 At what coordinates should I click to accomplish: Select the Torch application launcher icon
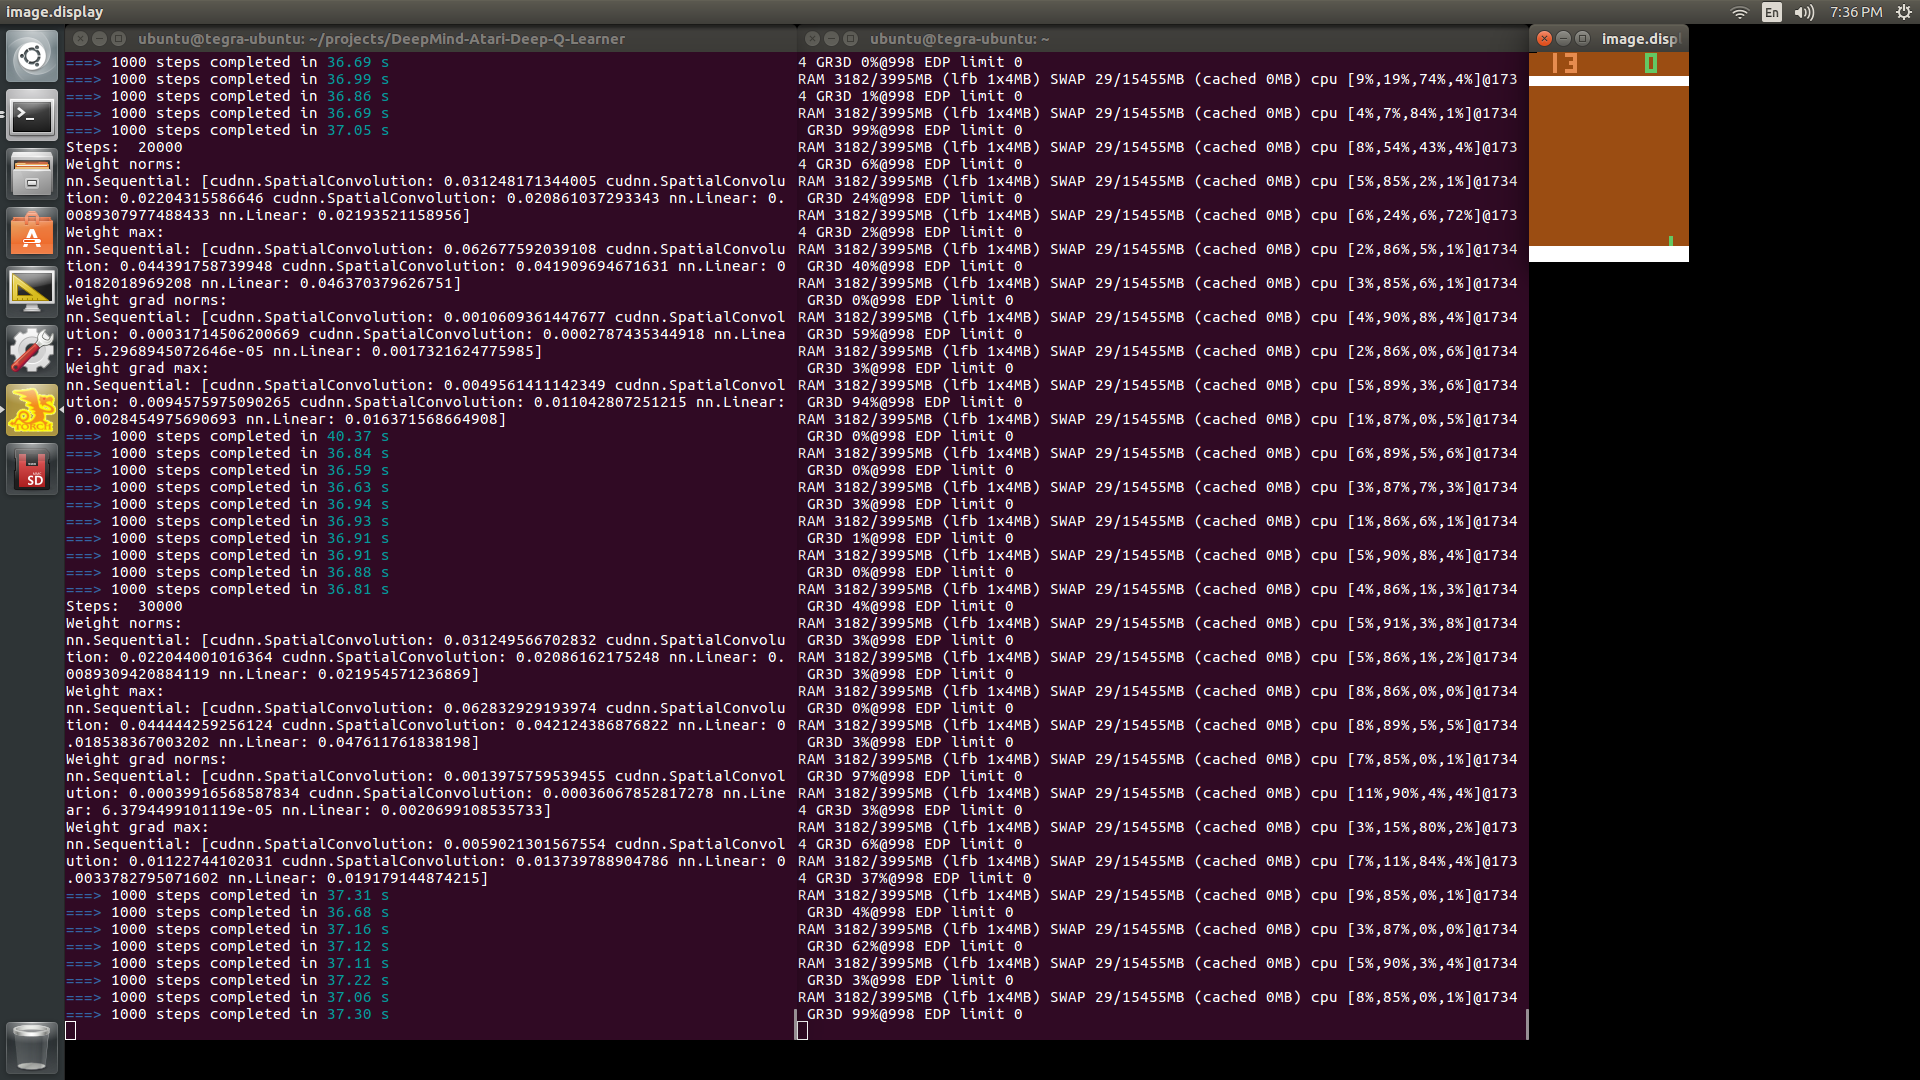[x=32, y=411]
